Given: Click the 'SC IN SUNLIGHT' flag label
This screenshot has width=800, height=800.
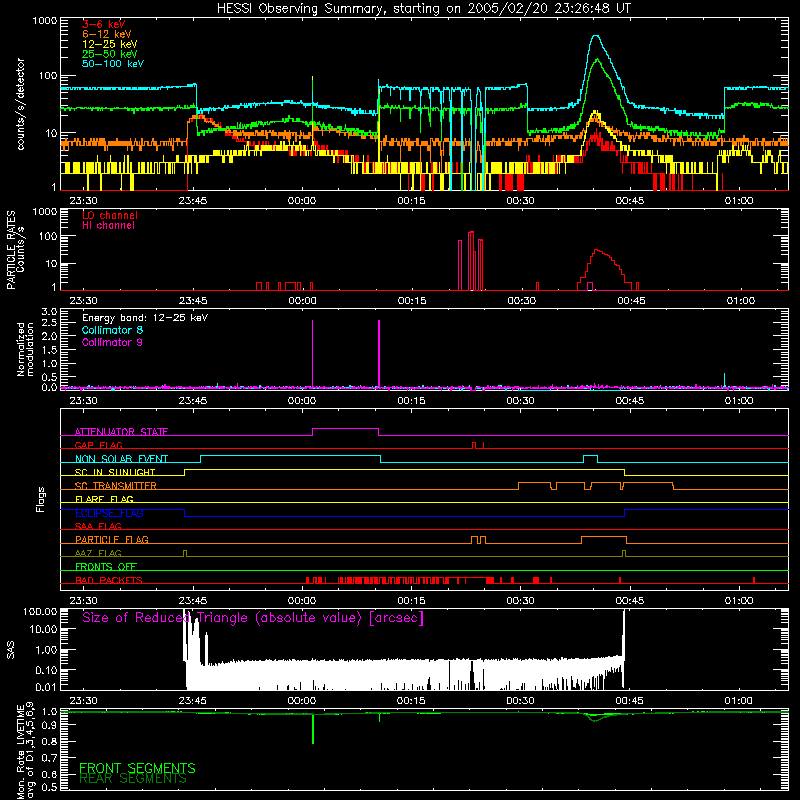Looking at the screenshot, I should coord(115,472).
